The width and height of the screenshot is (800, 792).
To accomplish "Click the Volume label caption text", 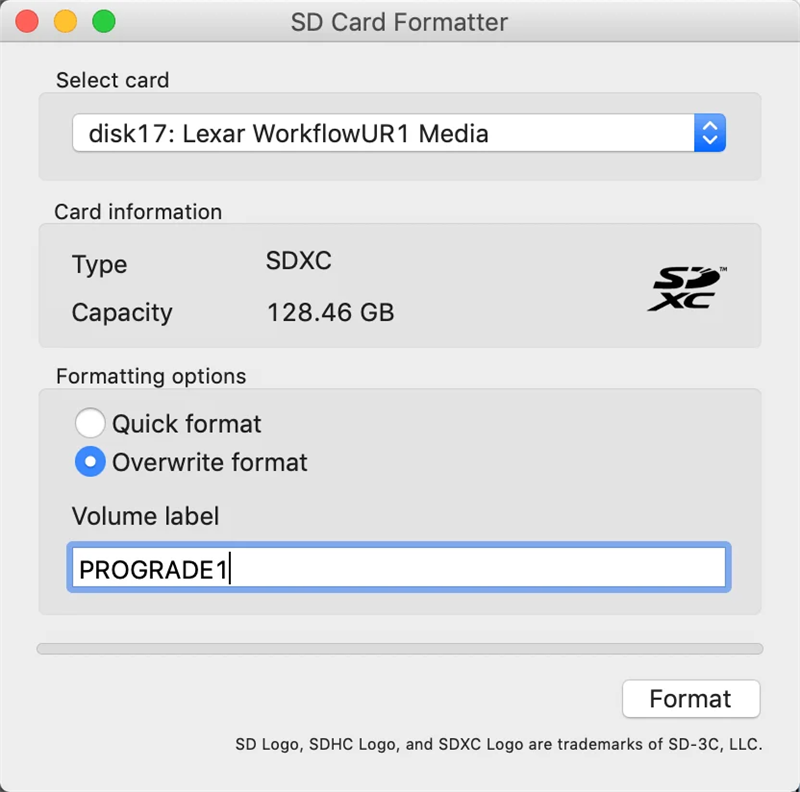I will coord(145,517).
